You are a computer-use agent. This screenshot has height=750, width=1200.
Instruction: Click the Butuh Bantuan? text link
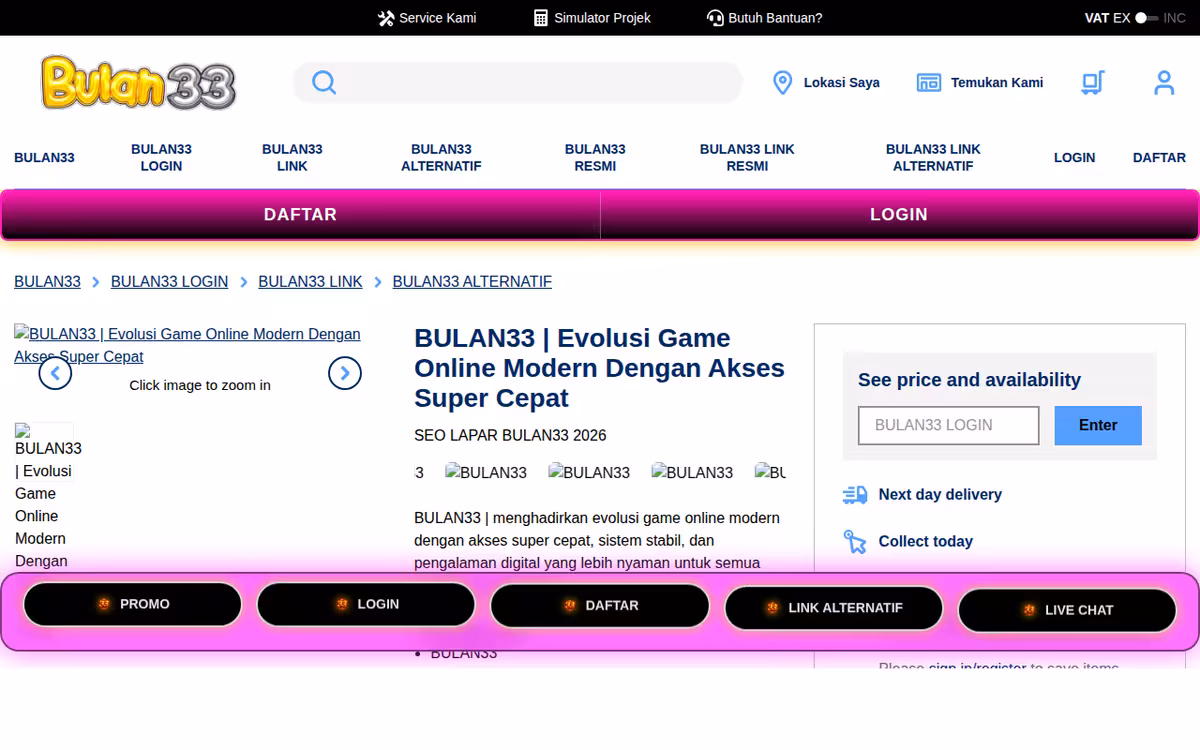click(775, 18)
